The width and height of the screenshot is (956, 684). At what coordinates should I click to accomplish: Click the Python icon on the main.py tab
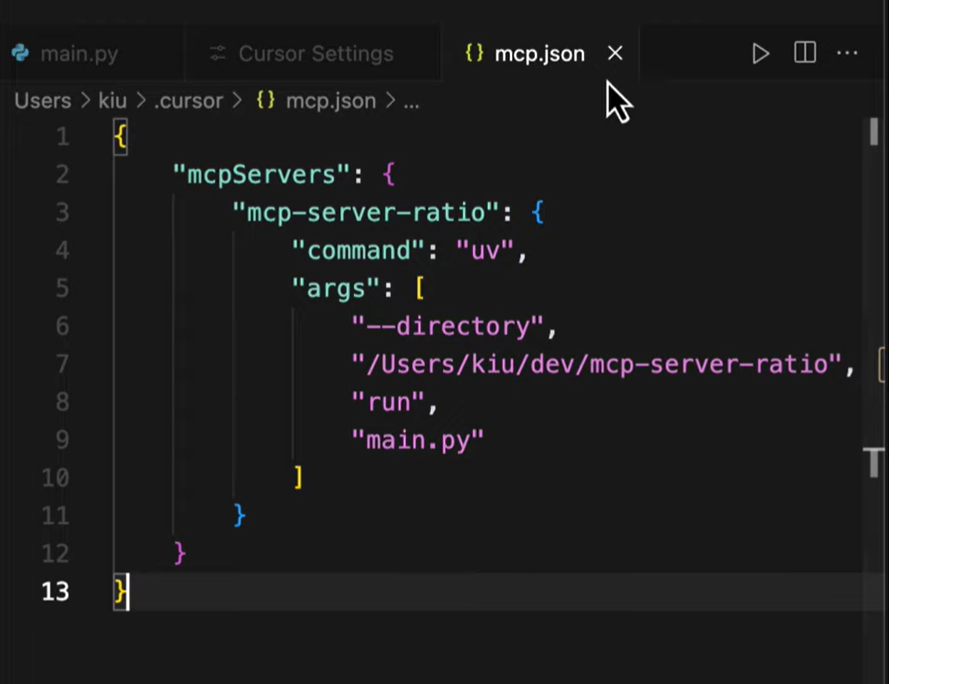click(21, 54)
